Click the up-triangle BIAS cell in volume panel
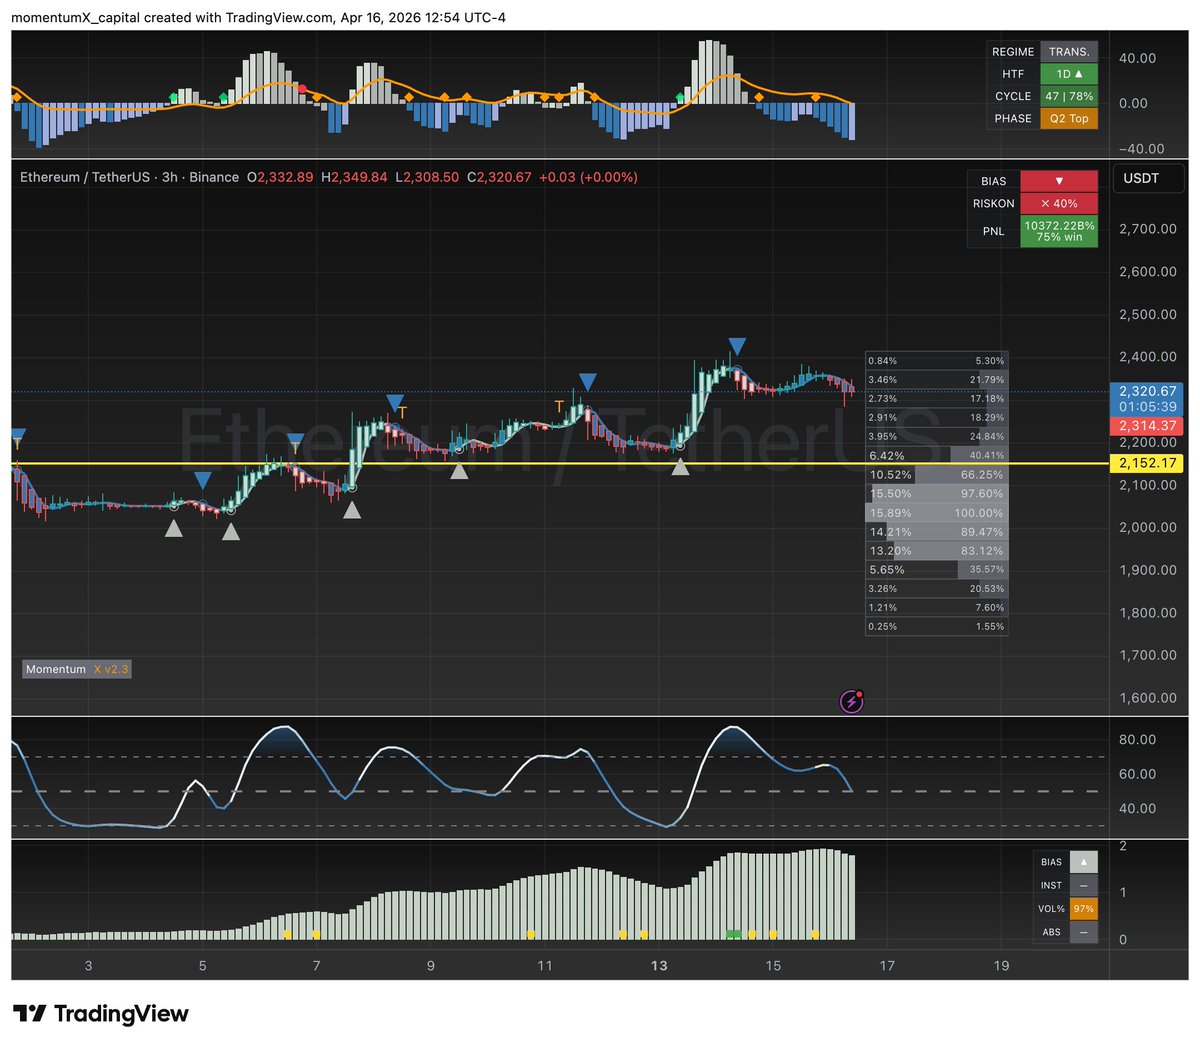This screenshot has height=1047, width=1200. [1083, 862]
